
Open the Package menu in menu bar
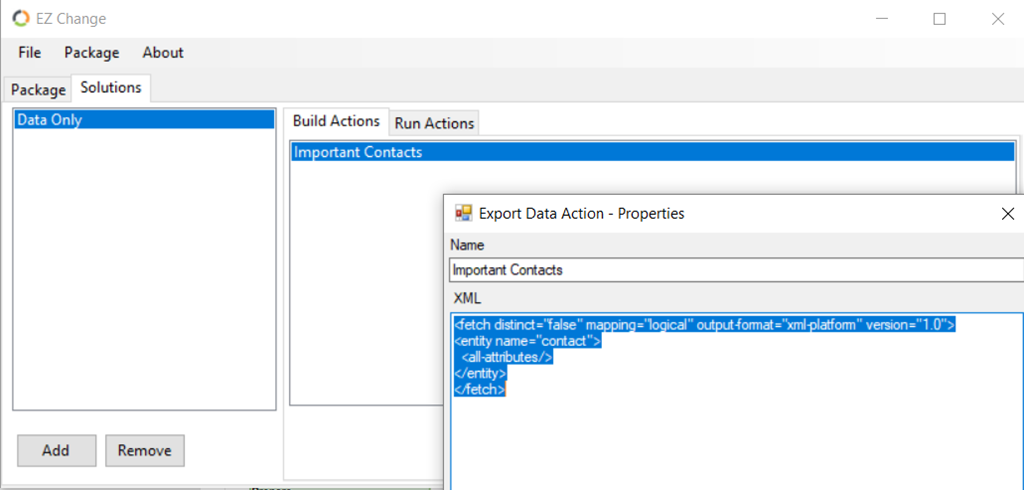click(x=91, y=52)
